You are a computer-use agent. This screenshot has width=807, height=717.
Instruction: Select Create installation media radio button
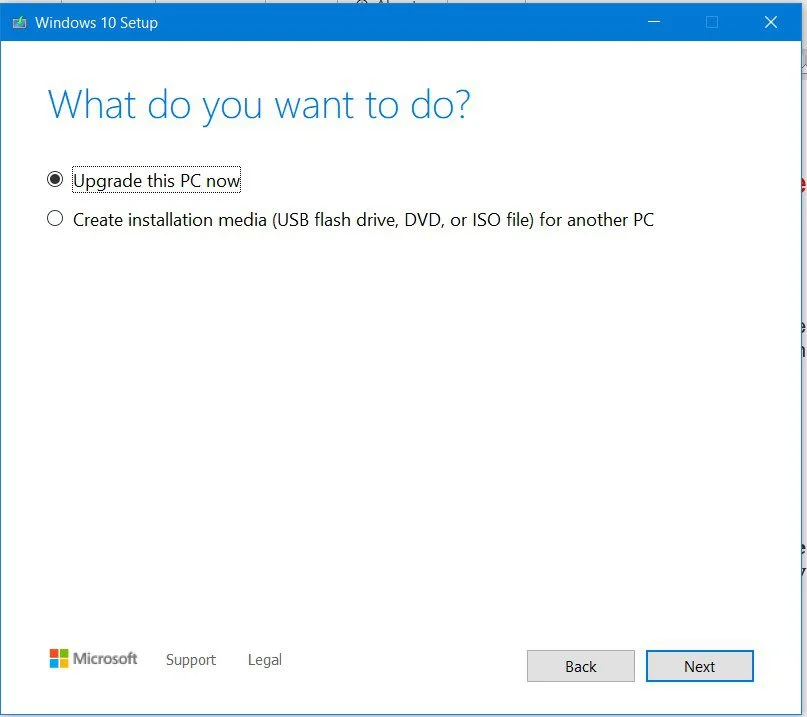click(55, 219)
